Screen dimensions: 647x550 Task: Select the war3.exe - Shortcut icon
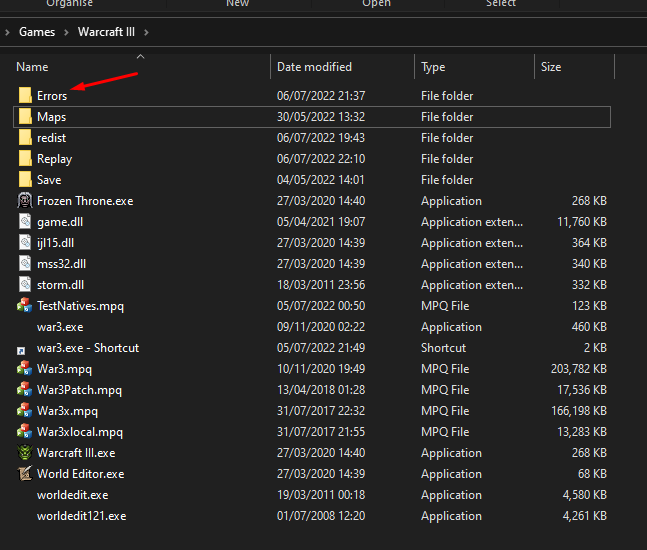[22, 349]
